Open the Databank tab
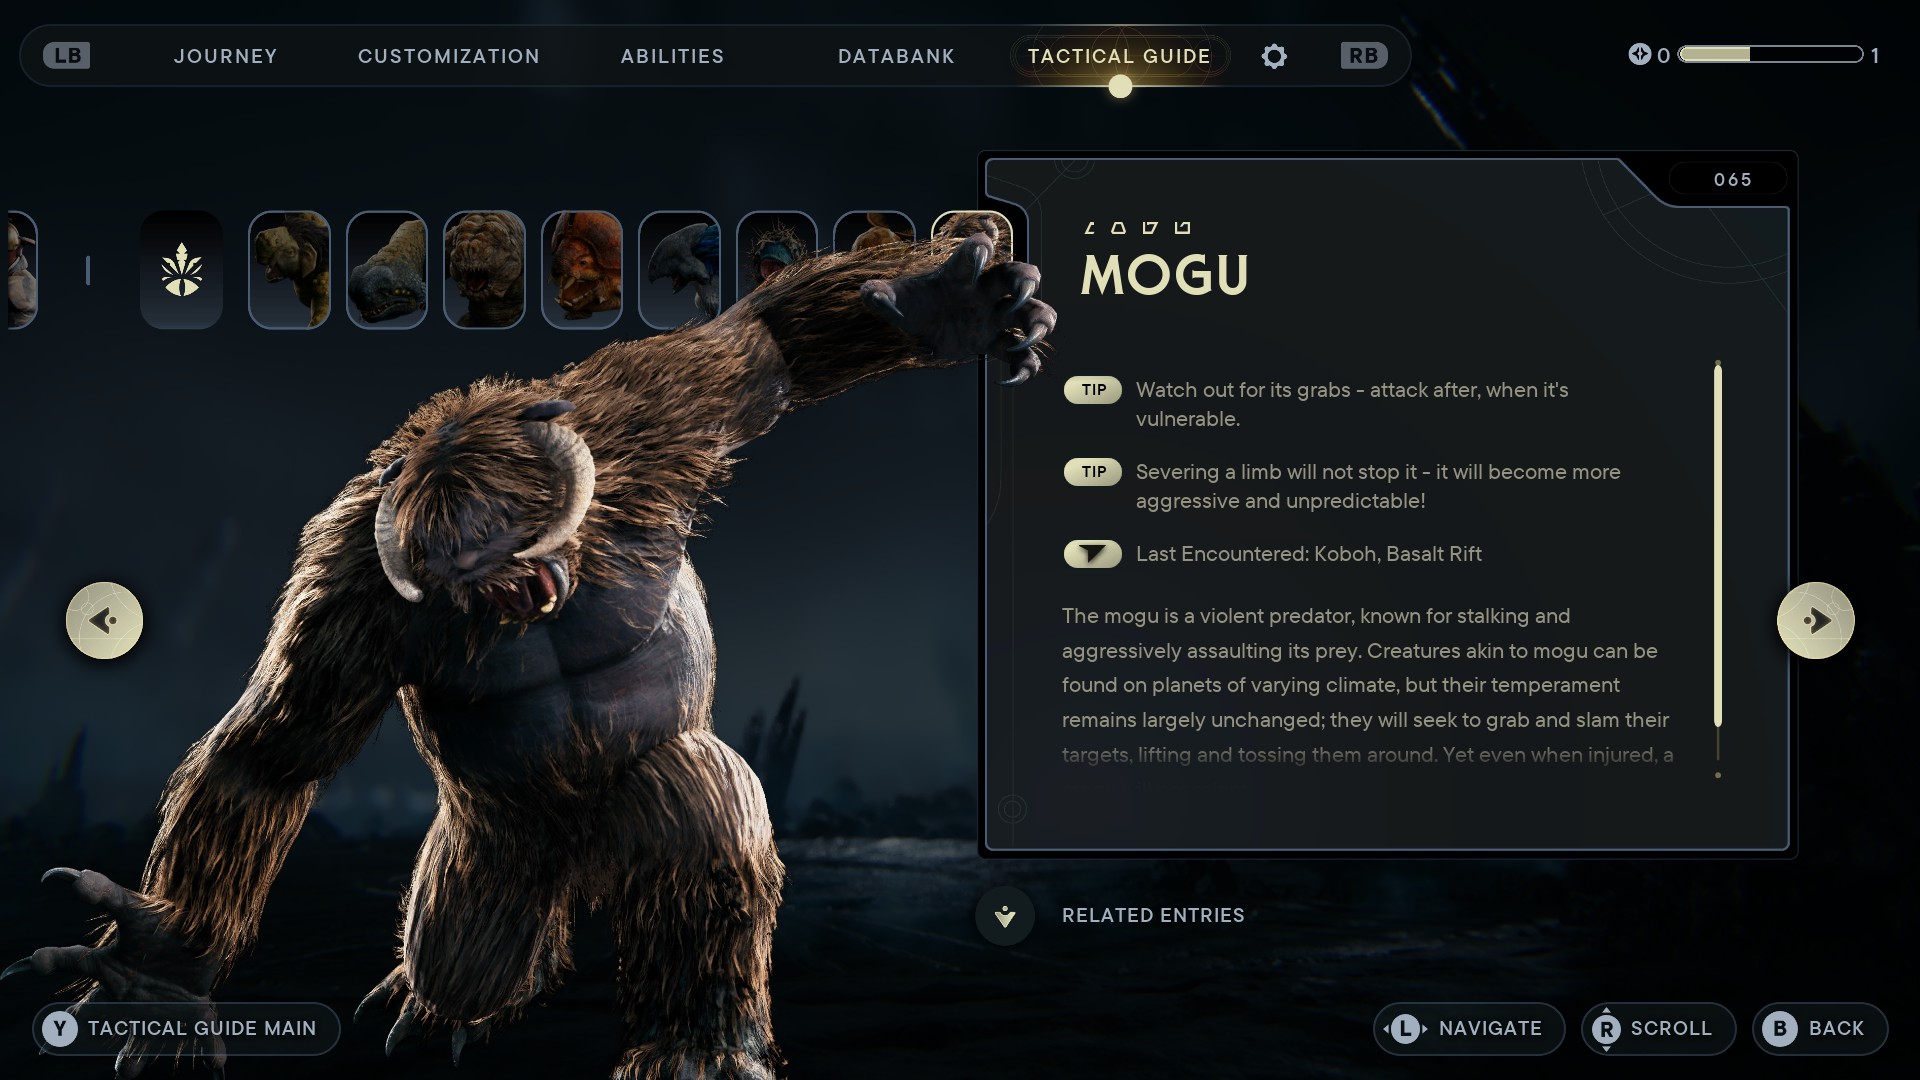 coord(896,56)
